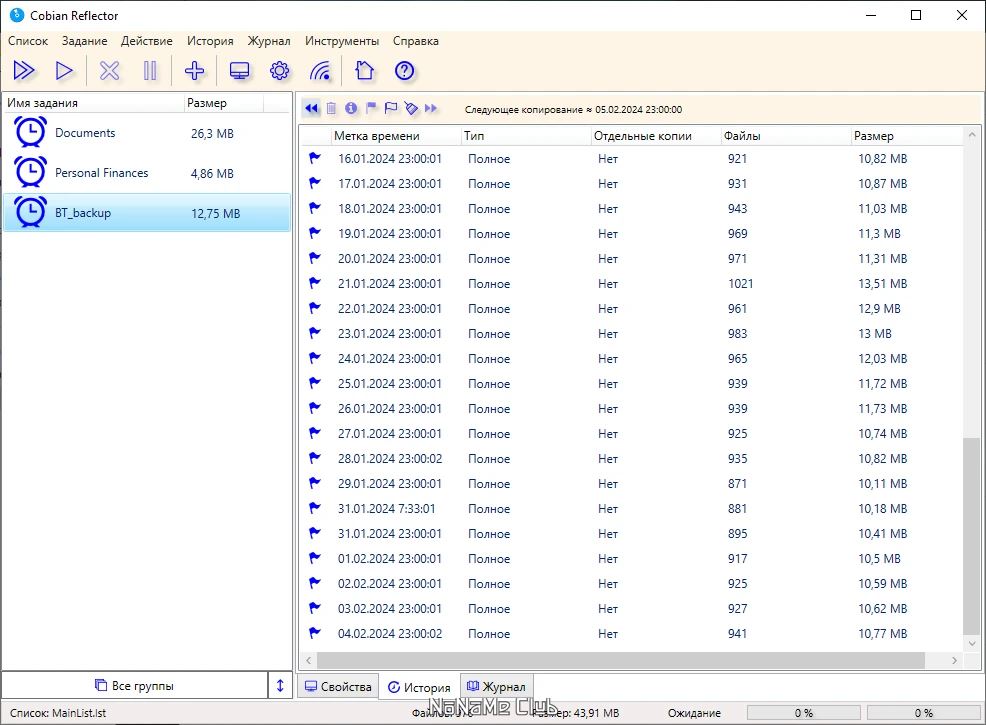Screen dimensions: 986x725
Task: Switch to the Свойства tab
Action: click(x=341, y=687)
